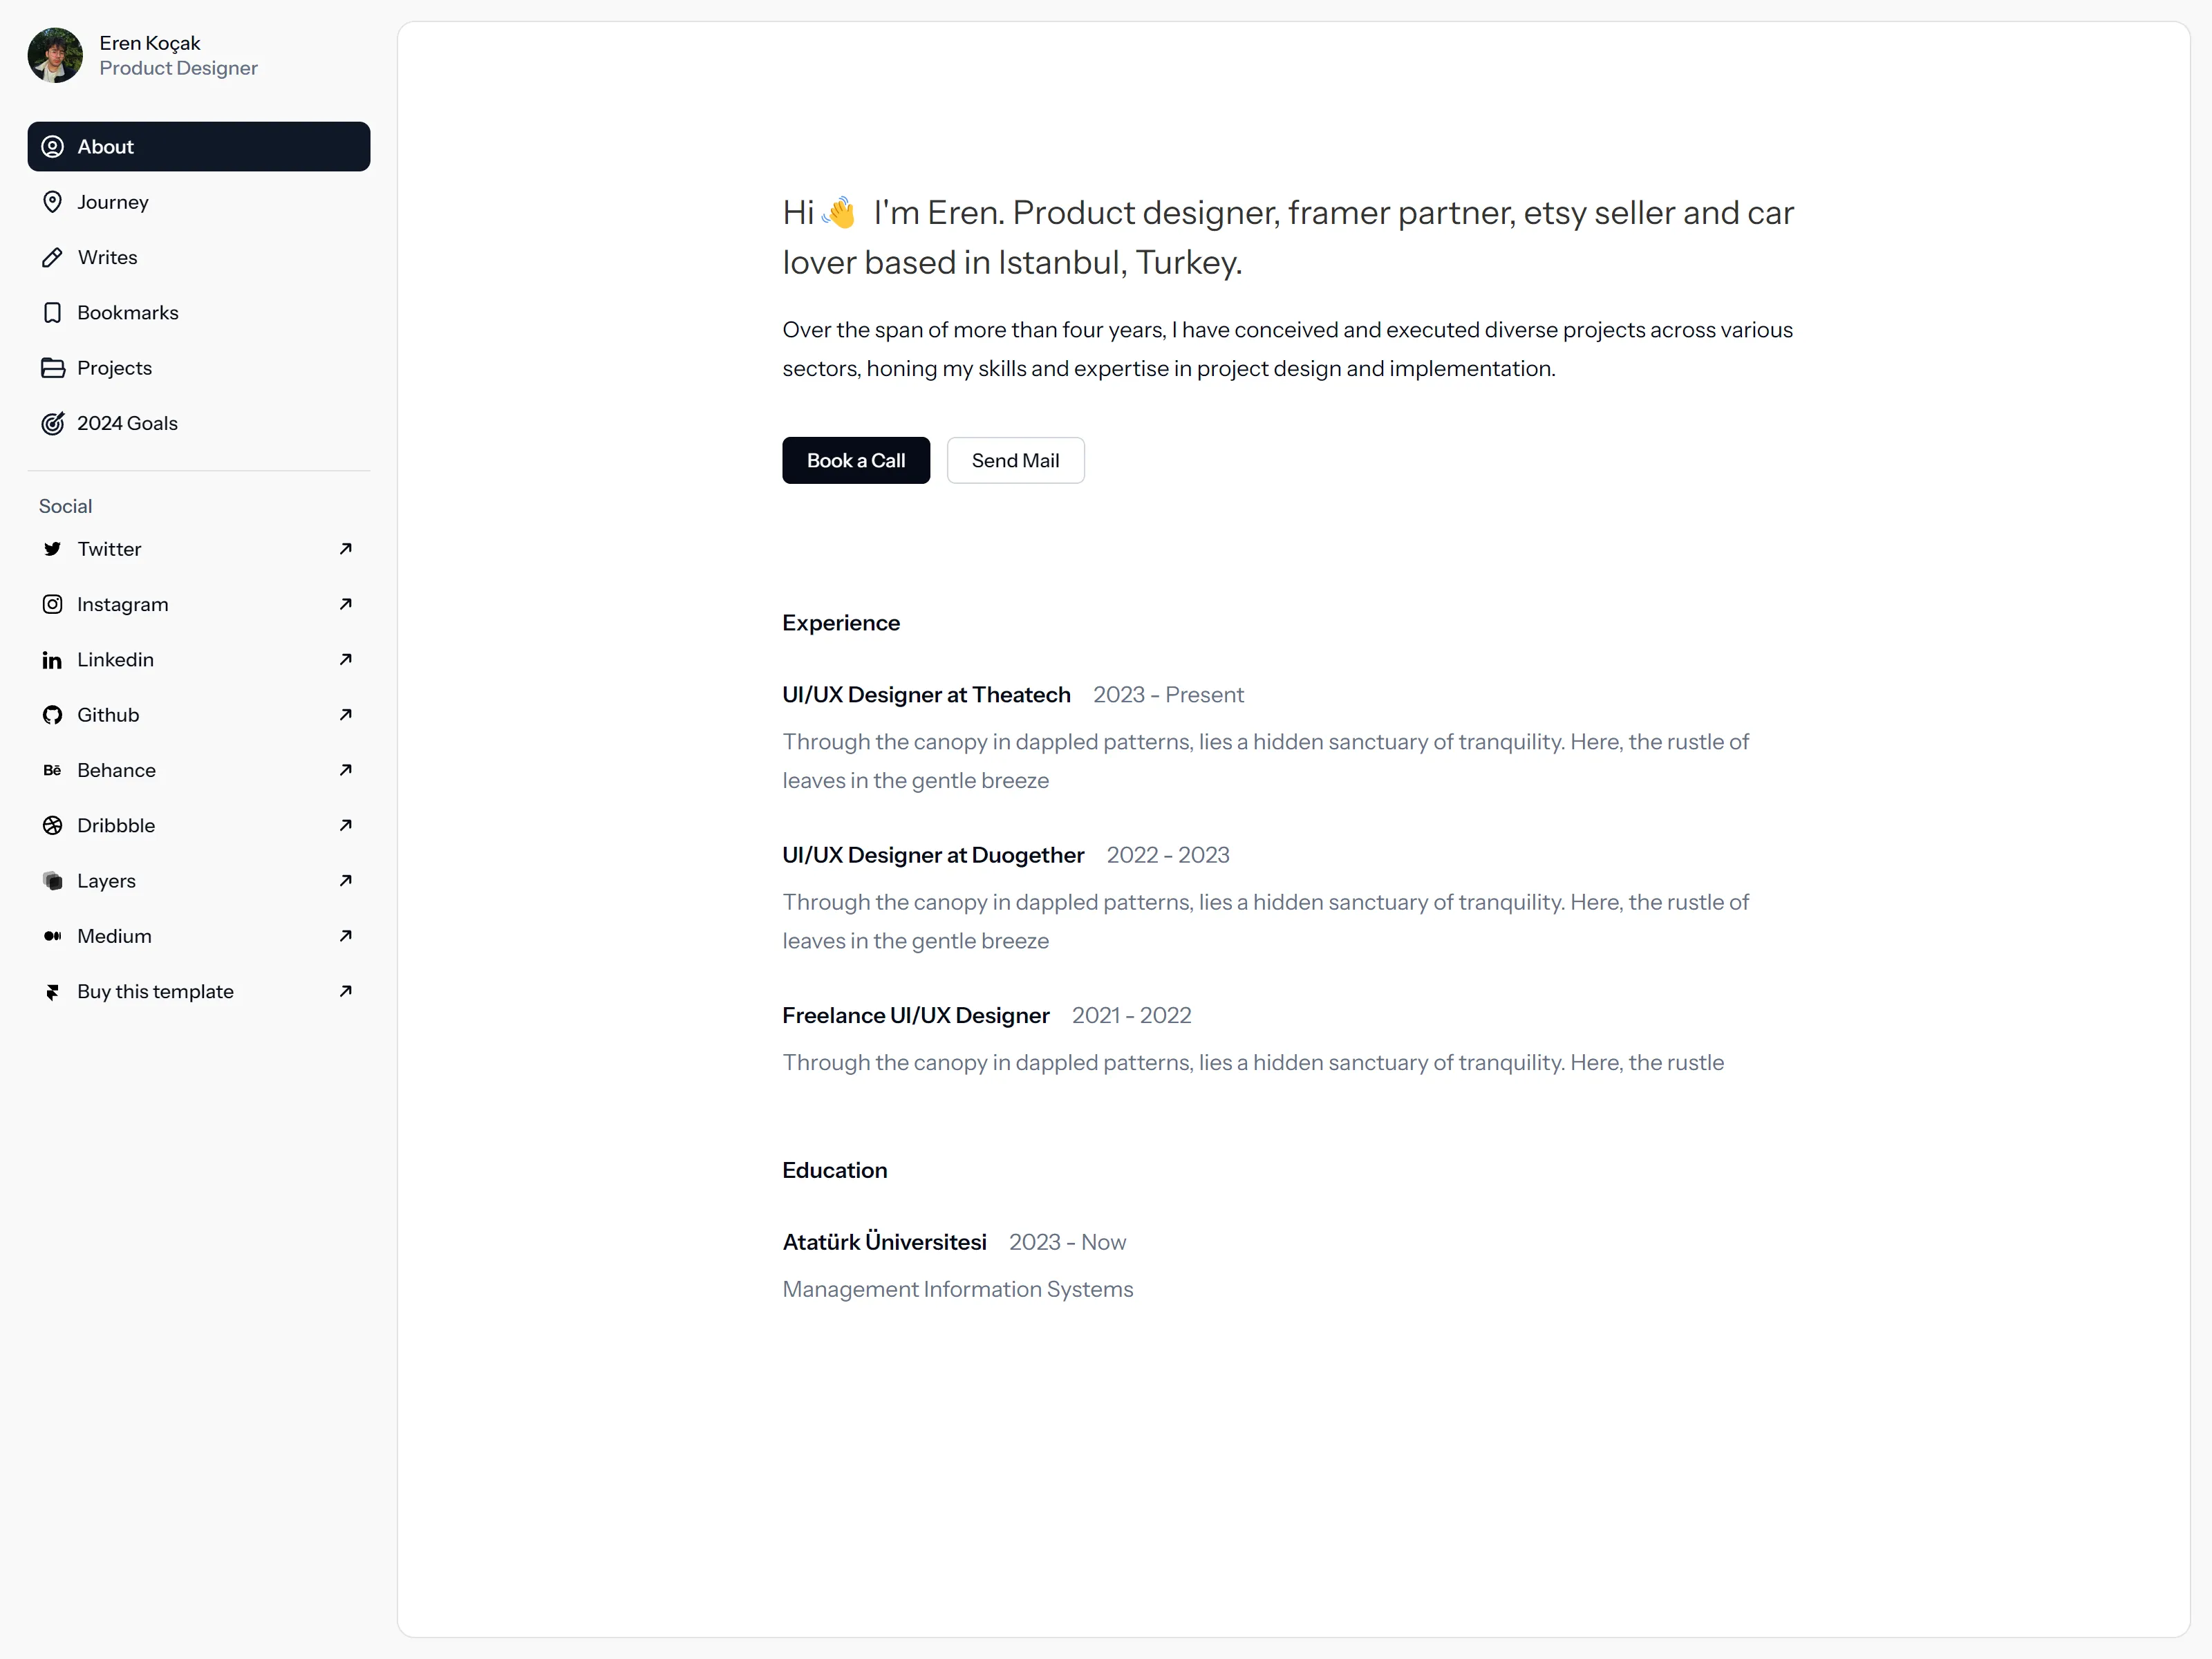Click the Send Mail button
Screen dimensions: 2212x1659
pos(1016,460)
